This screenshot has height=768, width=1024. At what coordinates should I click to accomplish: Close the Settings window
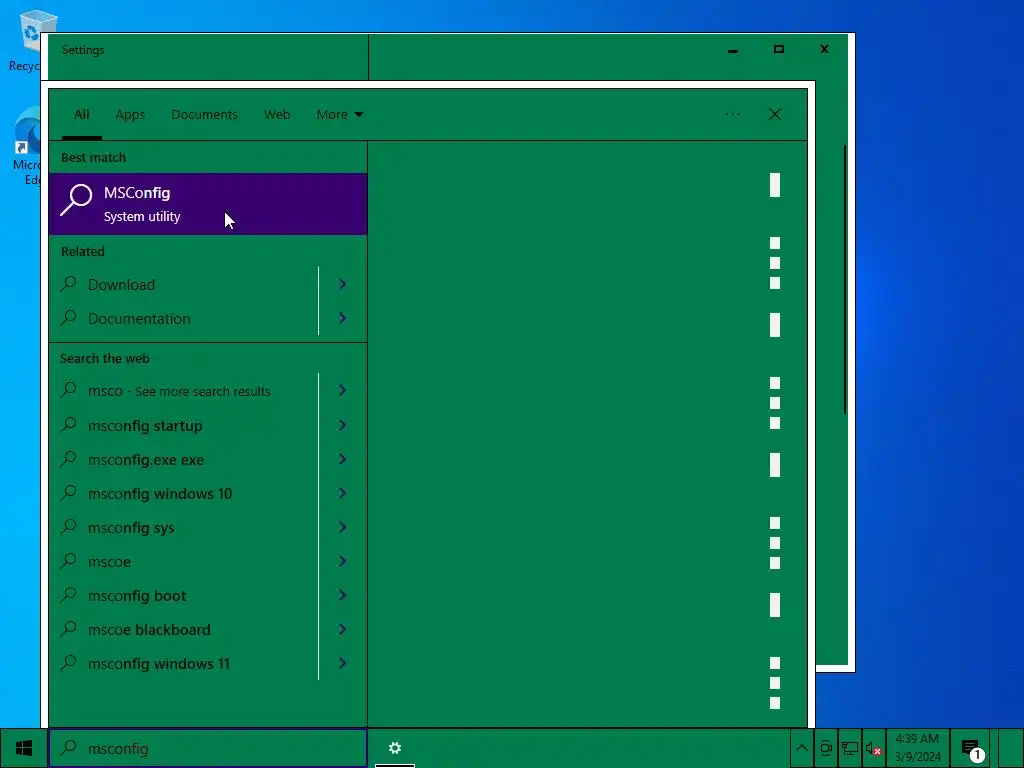tap(824, 50)
